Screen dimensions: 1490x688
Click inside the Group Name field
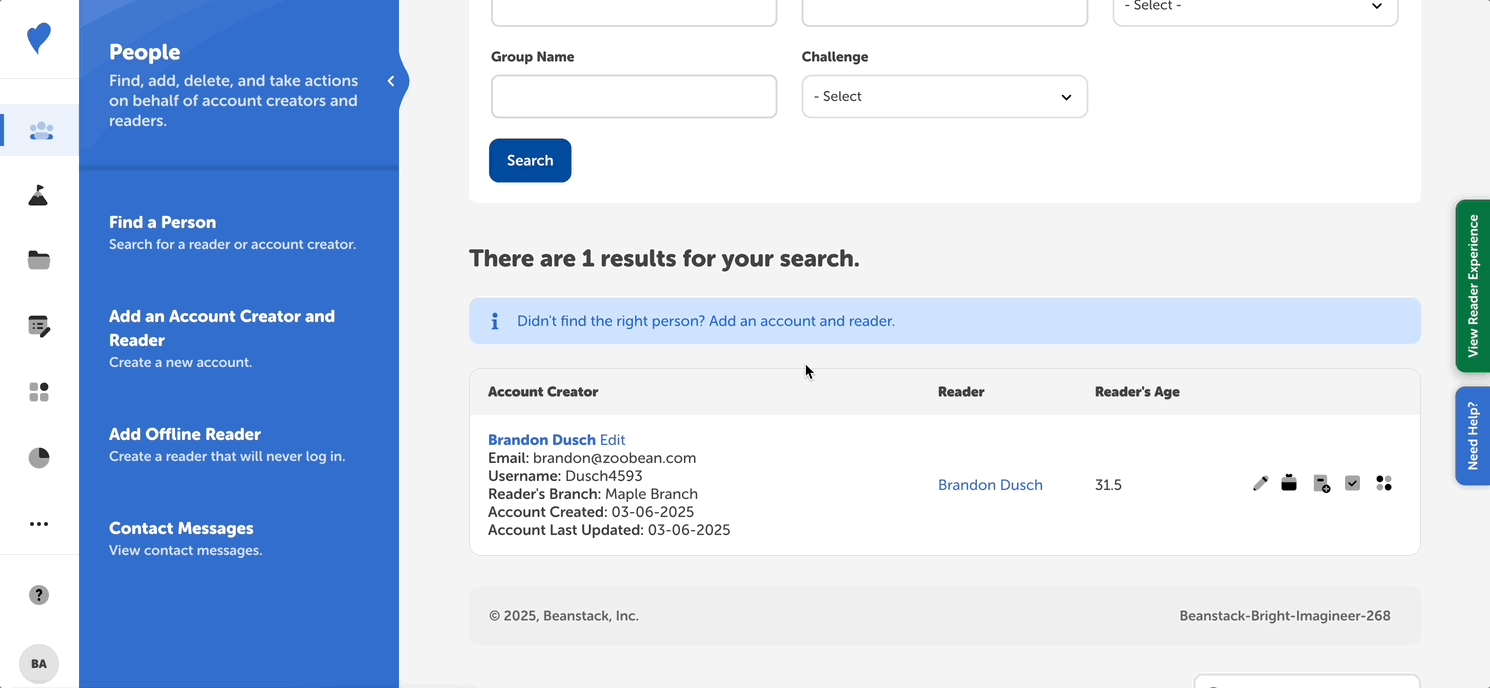pos(633,96)
